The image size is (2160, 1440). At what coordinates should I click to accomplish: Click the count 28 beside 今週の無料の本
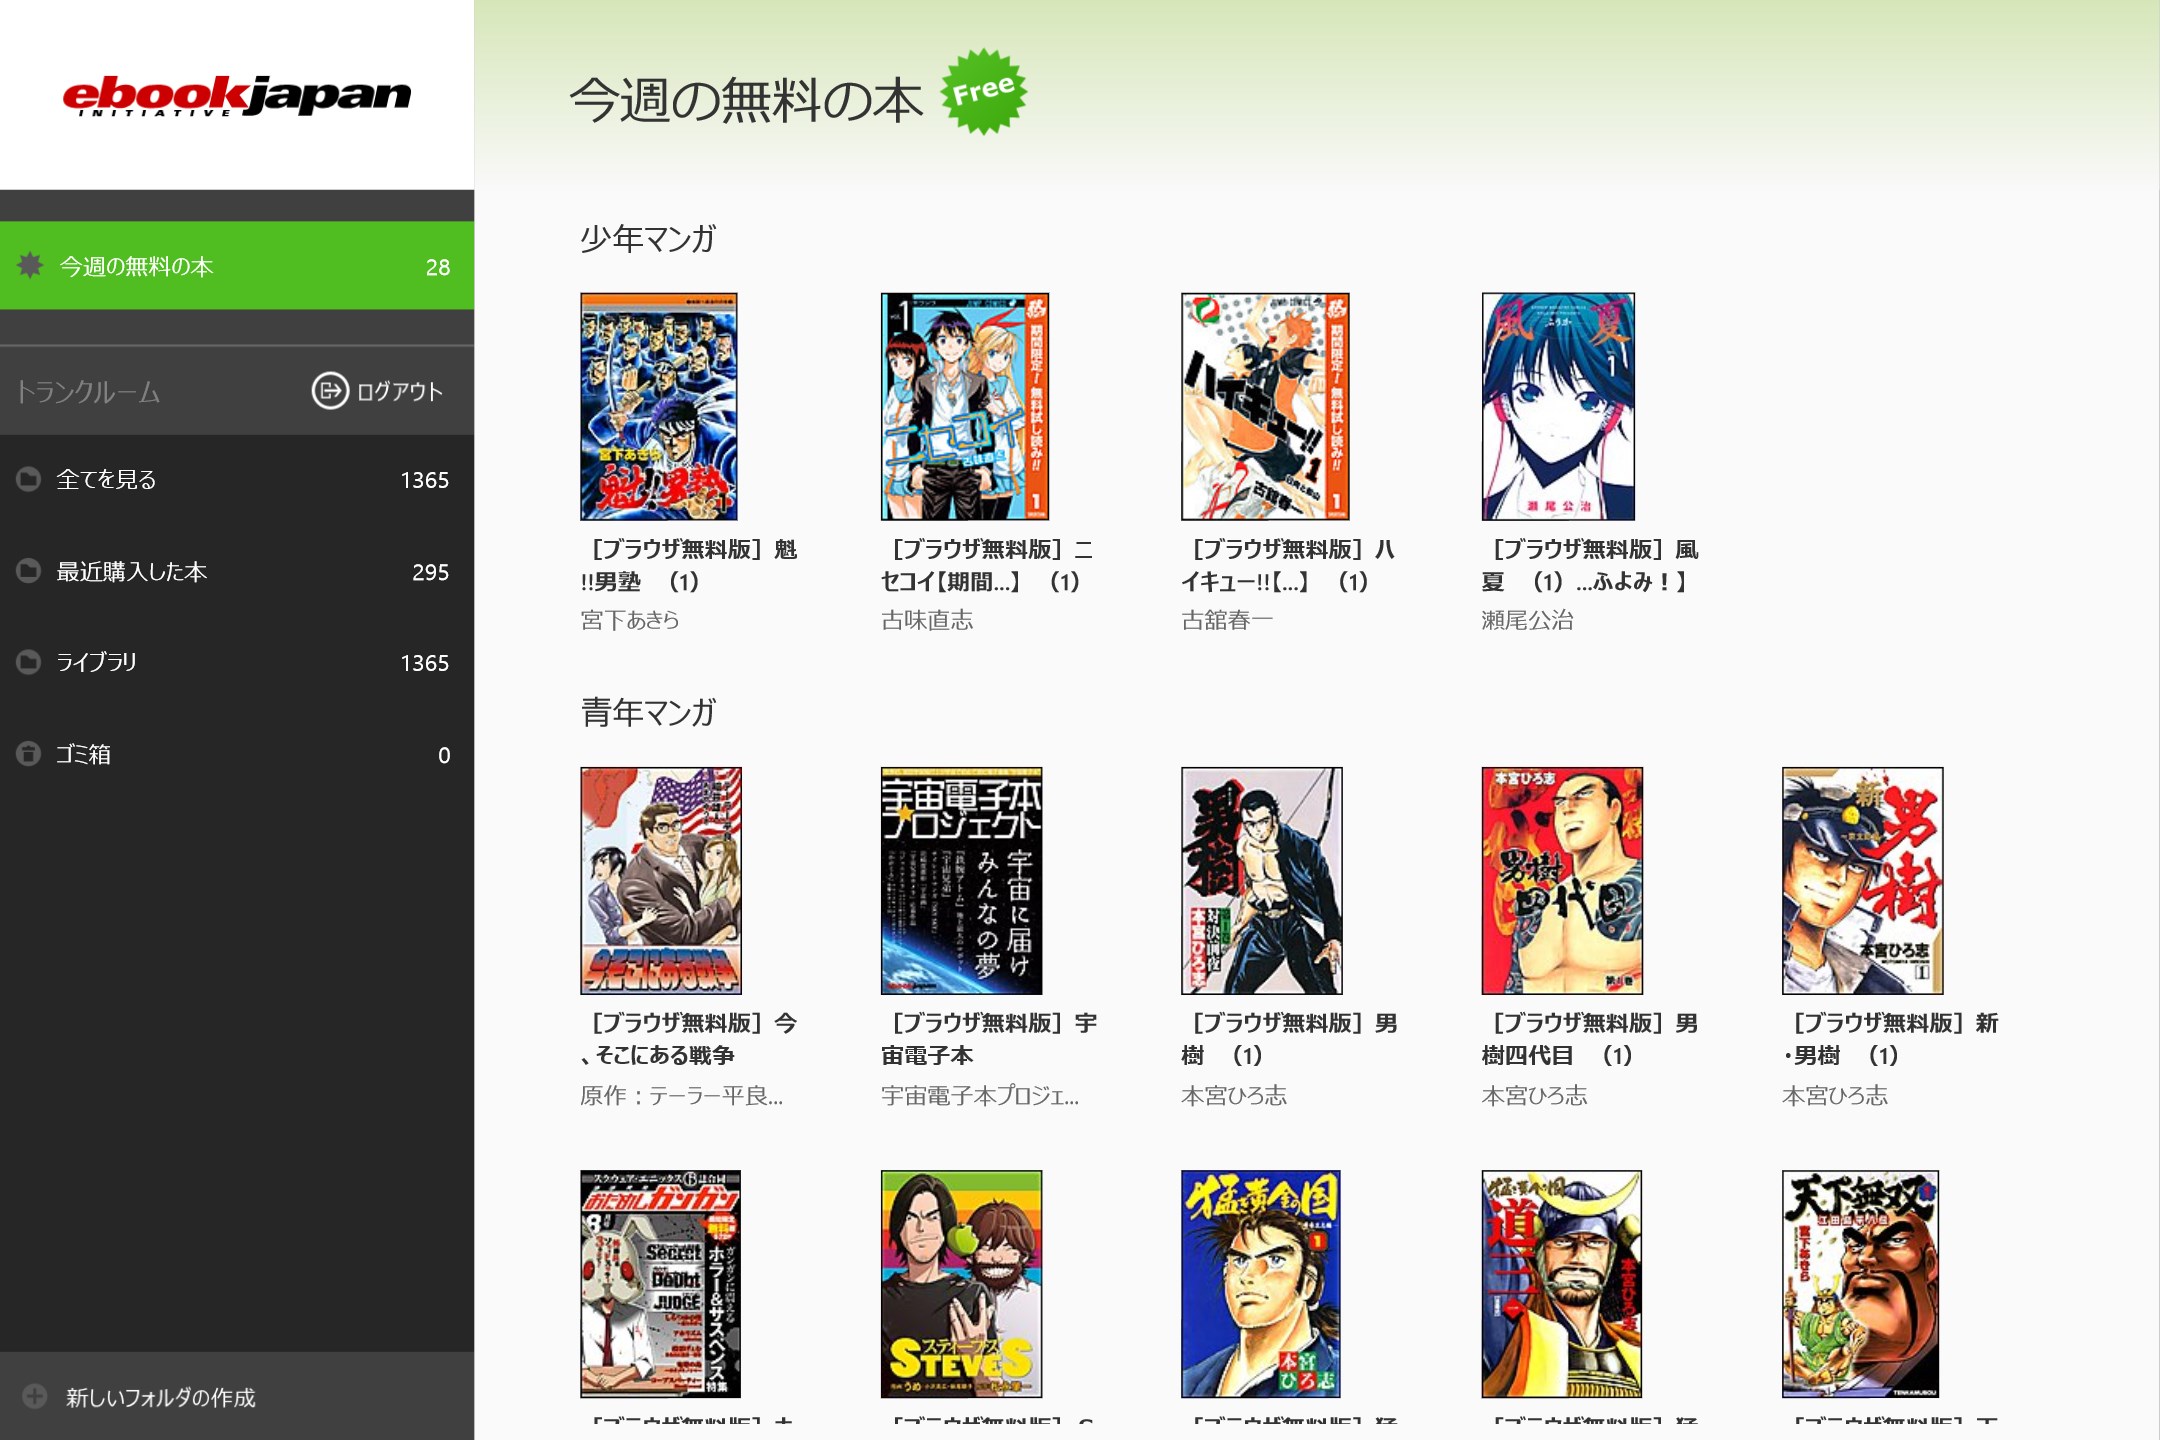click(438, 267)
